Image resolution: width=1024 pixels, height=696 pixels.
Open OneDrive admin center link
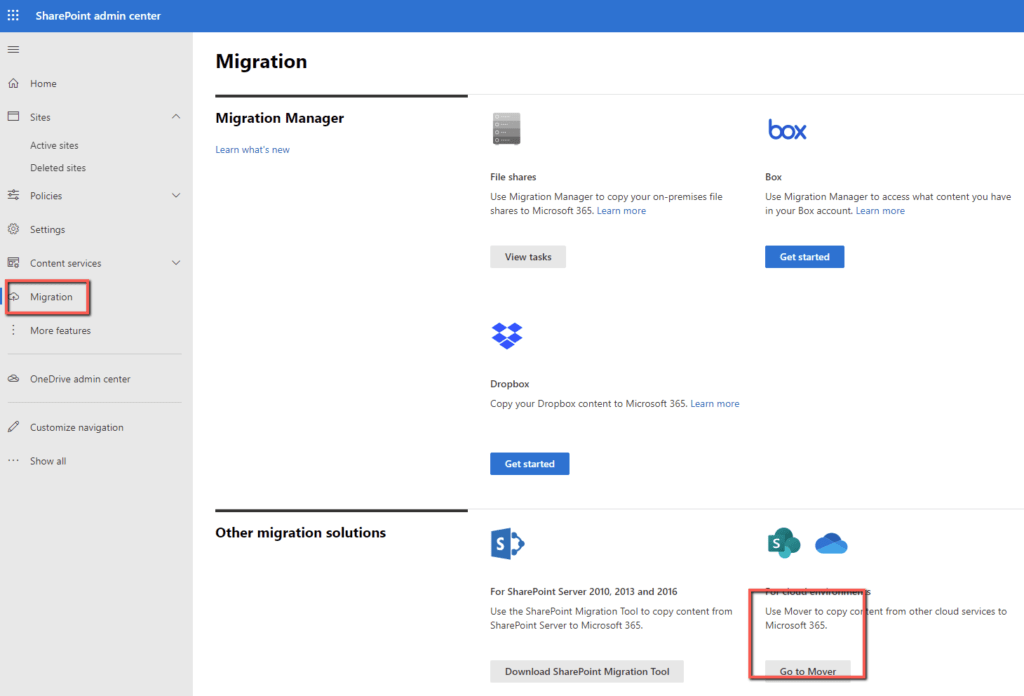click(80, 379)
